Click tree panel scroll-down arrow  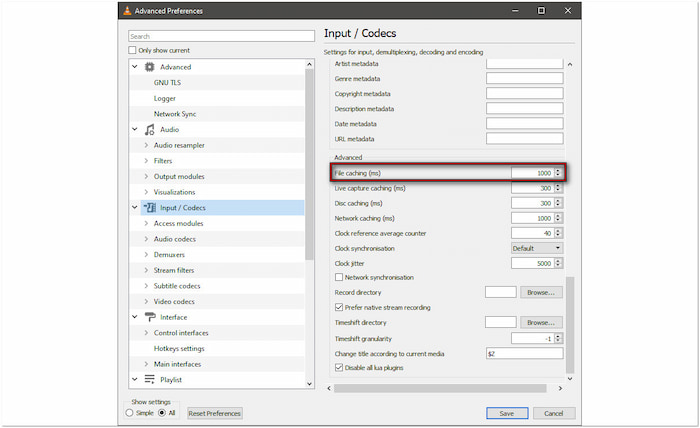click(309, 384)
